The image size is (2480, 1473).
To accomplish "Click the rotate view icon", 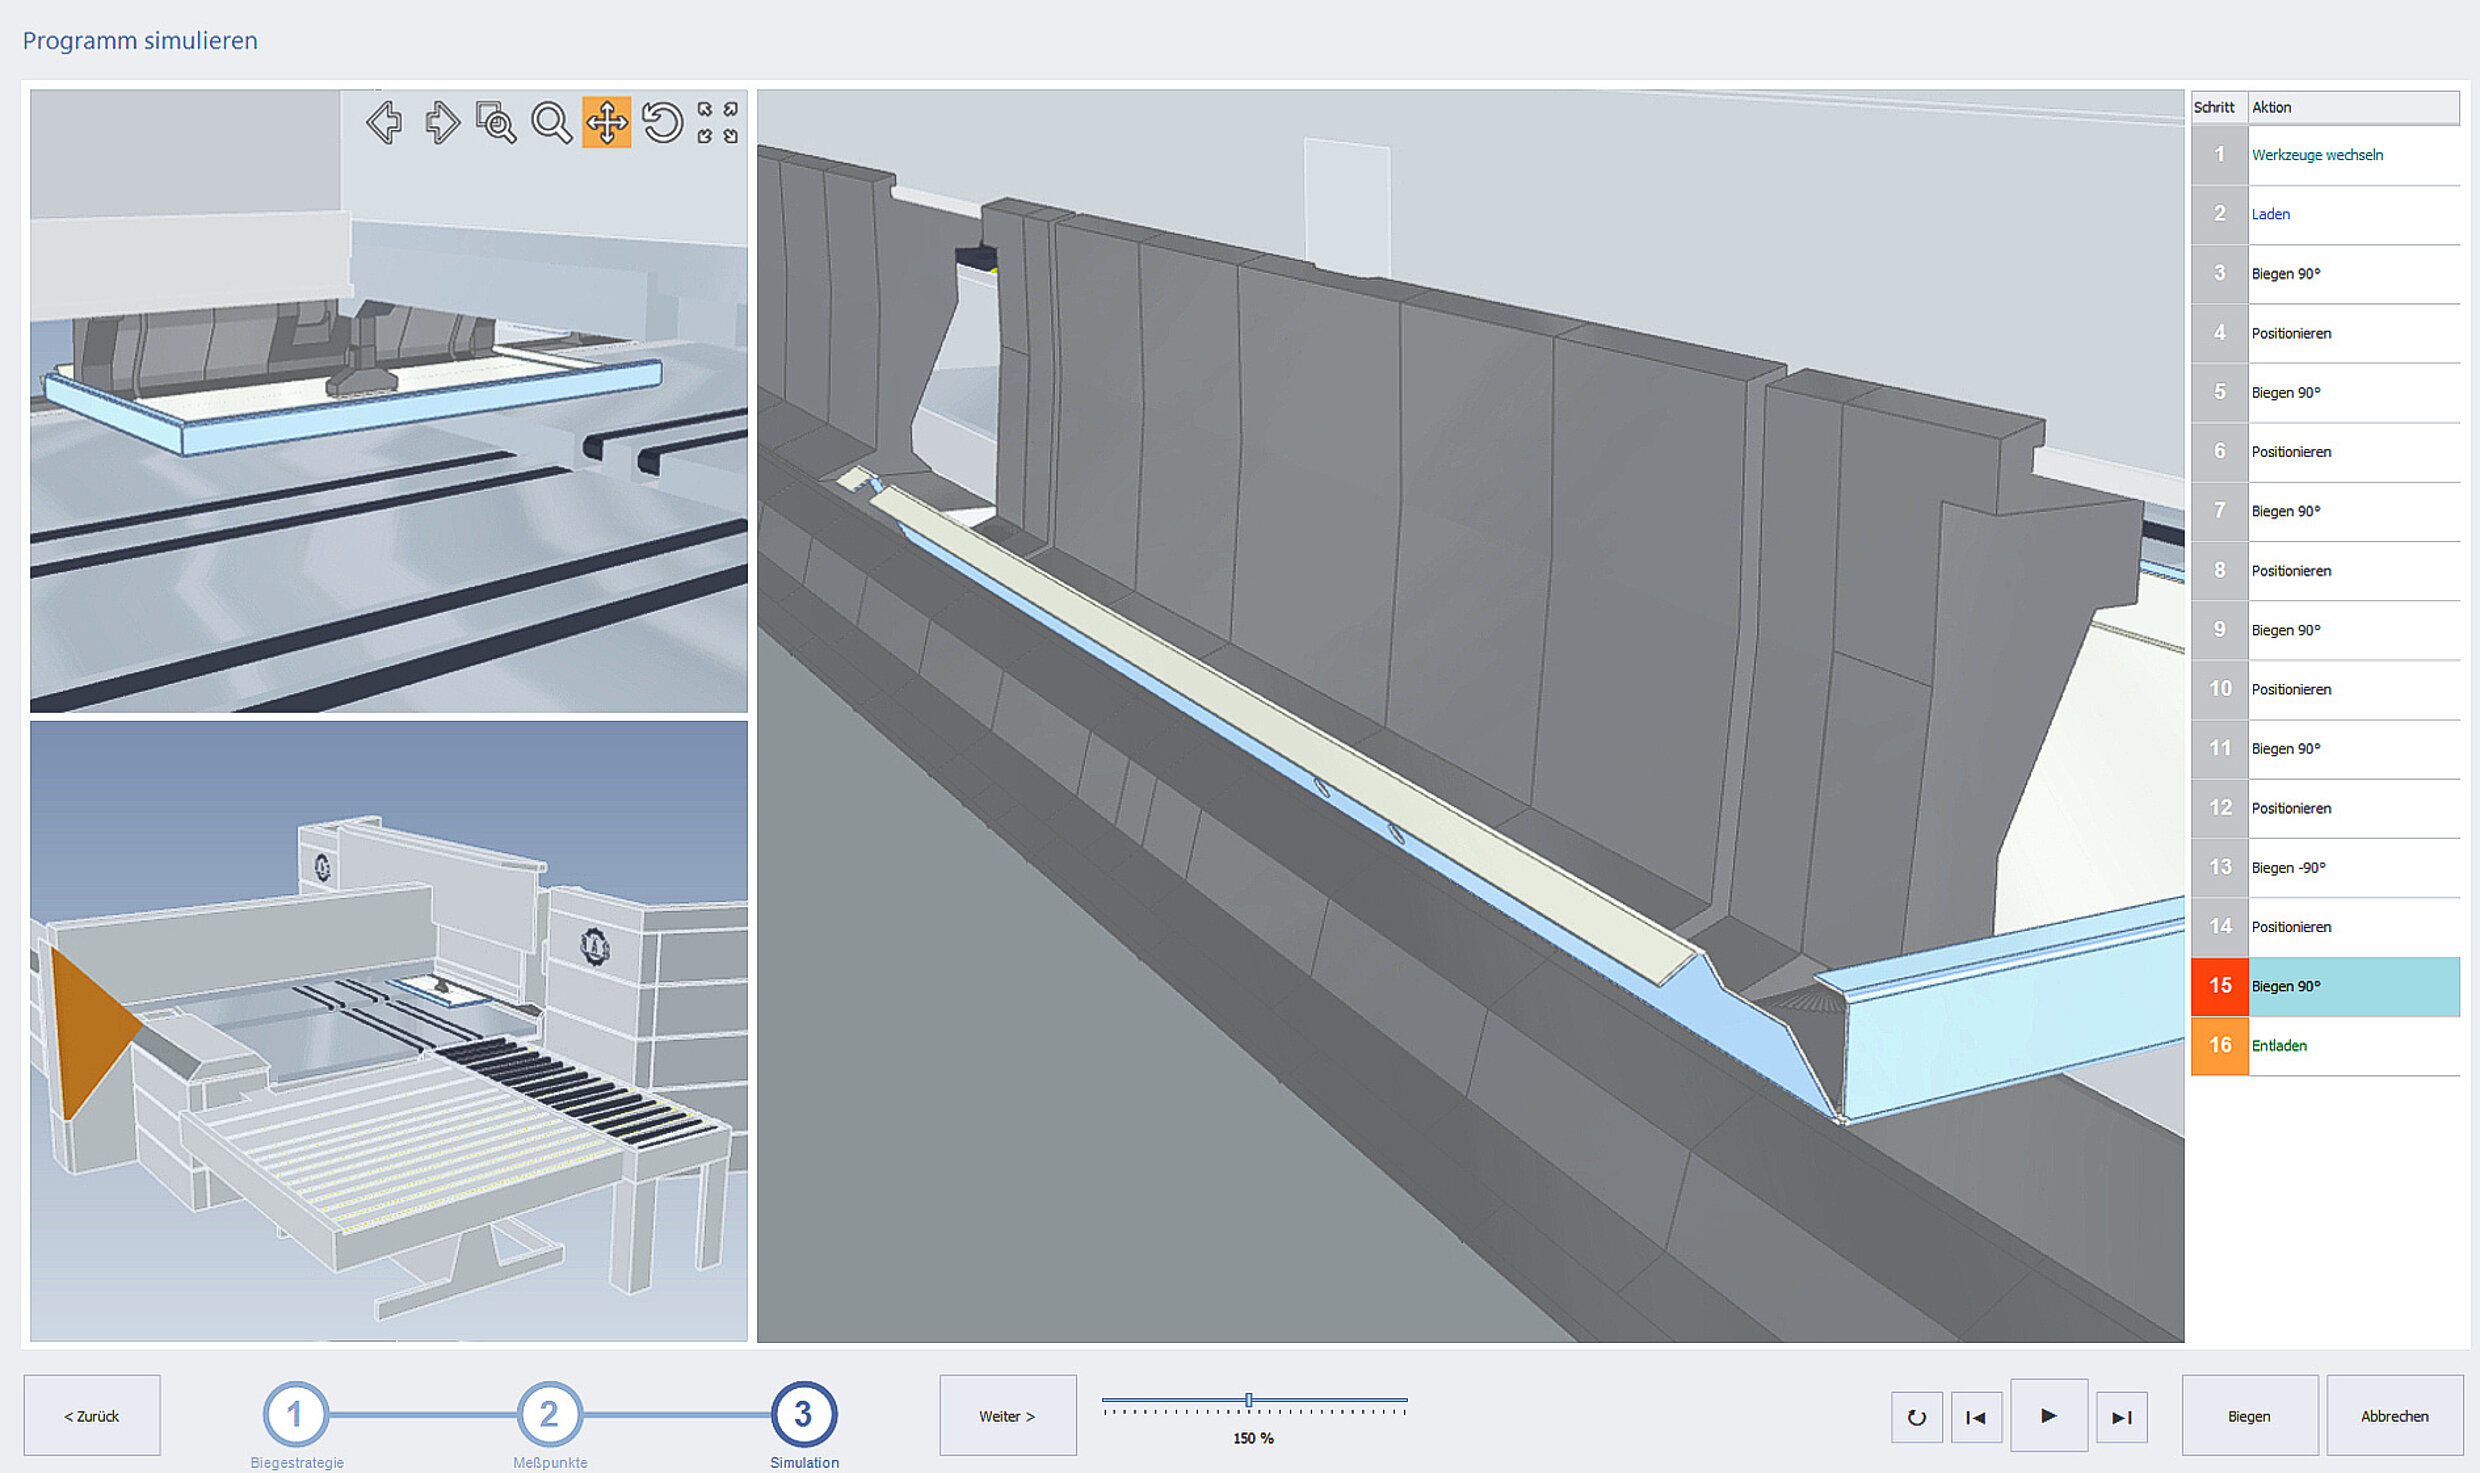I will pos(662,123).
